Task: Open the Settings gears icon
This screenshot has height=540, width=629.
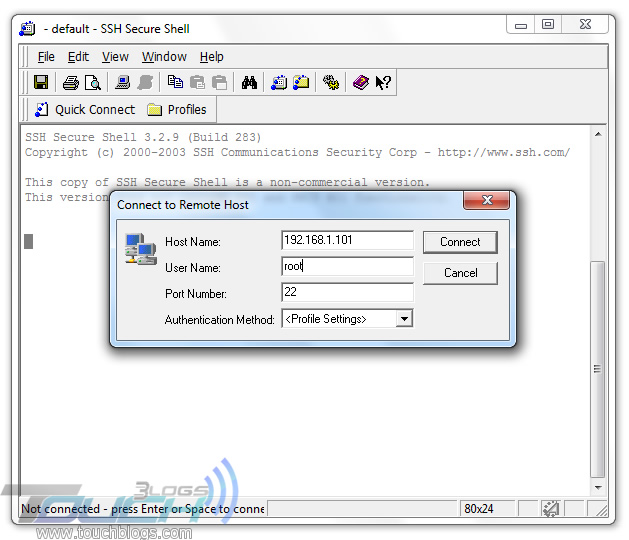Action: (x=331, y=83)
